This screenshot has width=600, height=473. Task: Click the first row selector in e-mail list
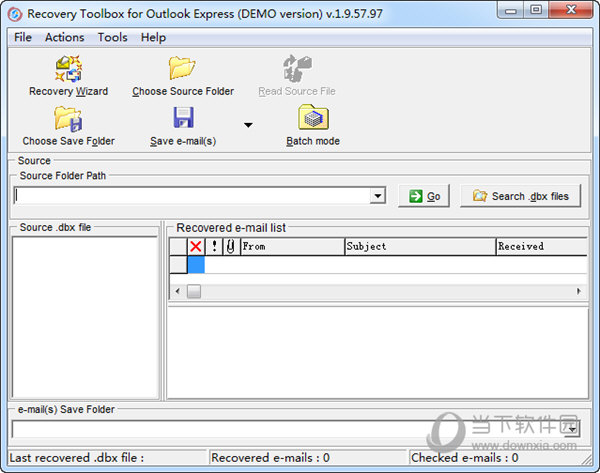[178, 265]
